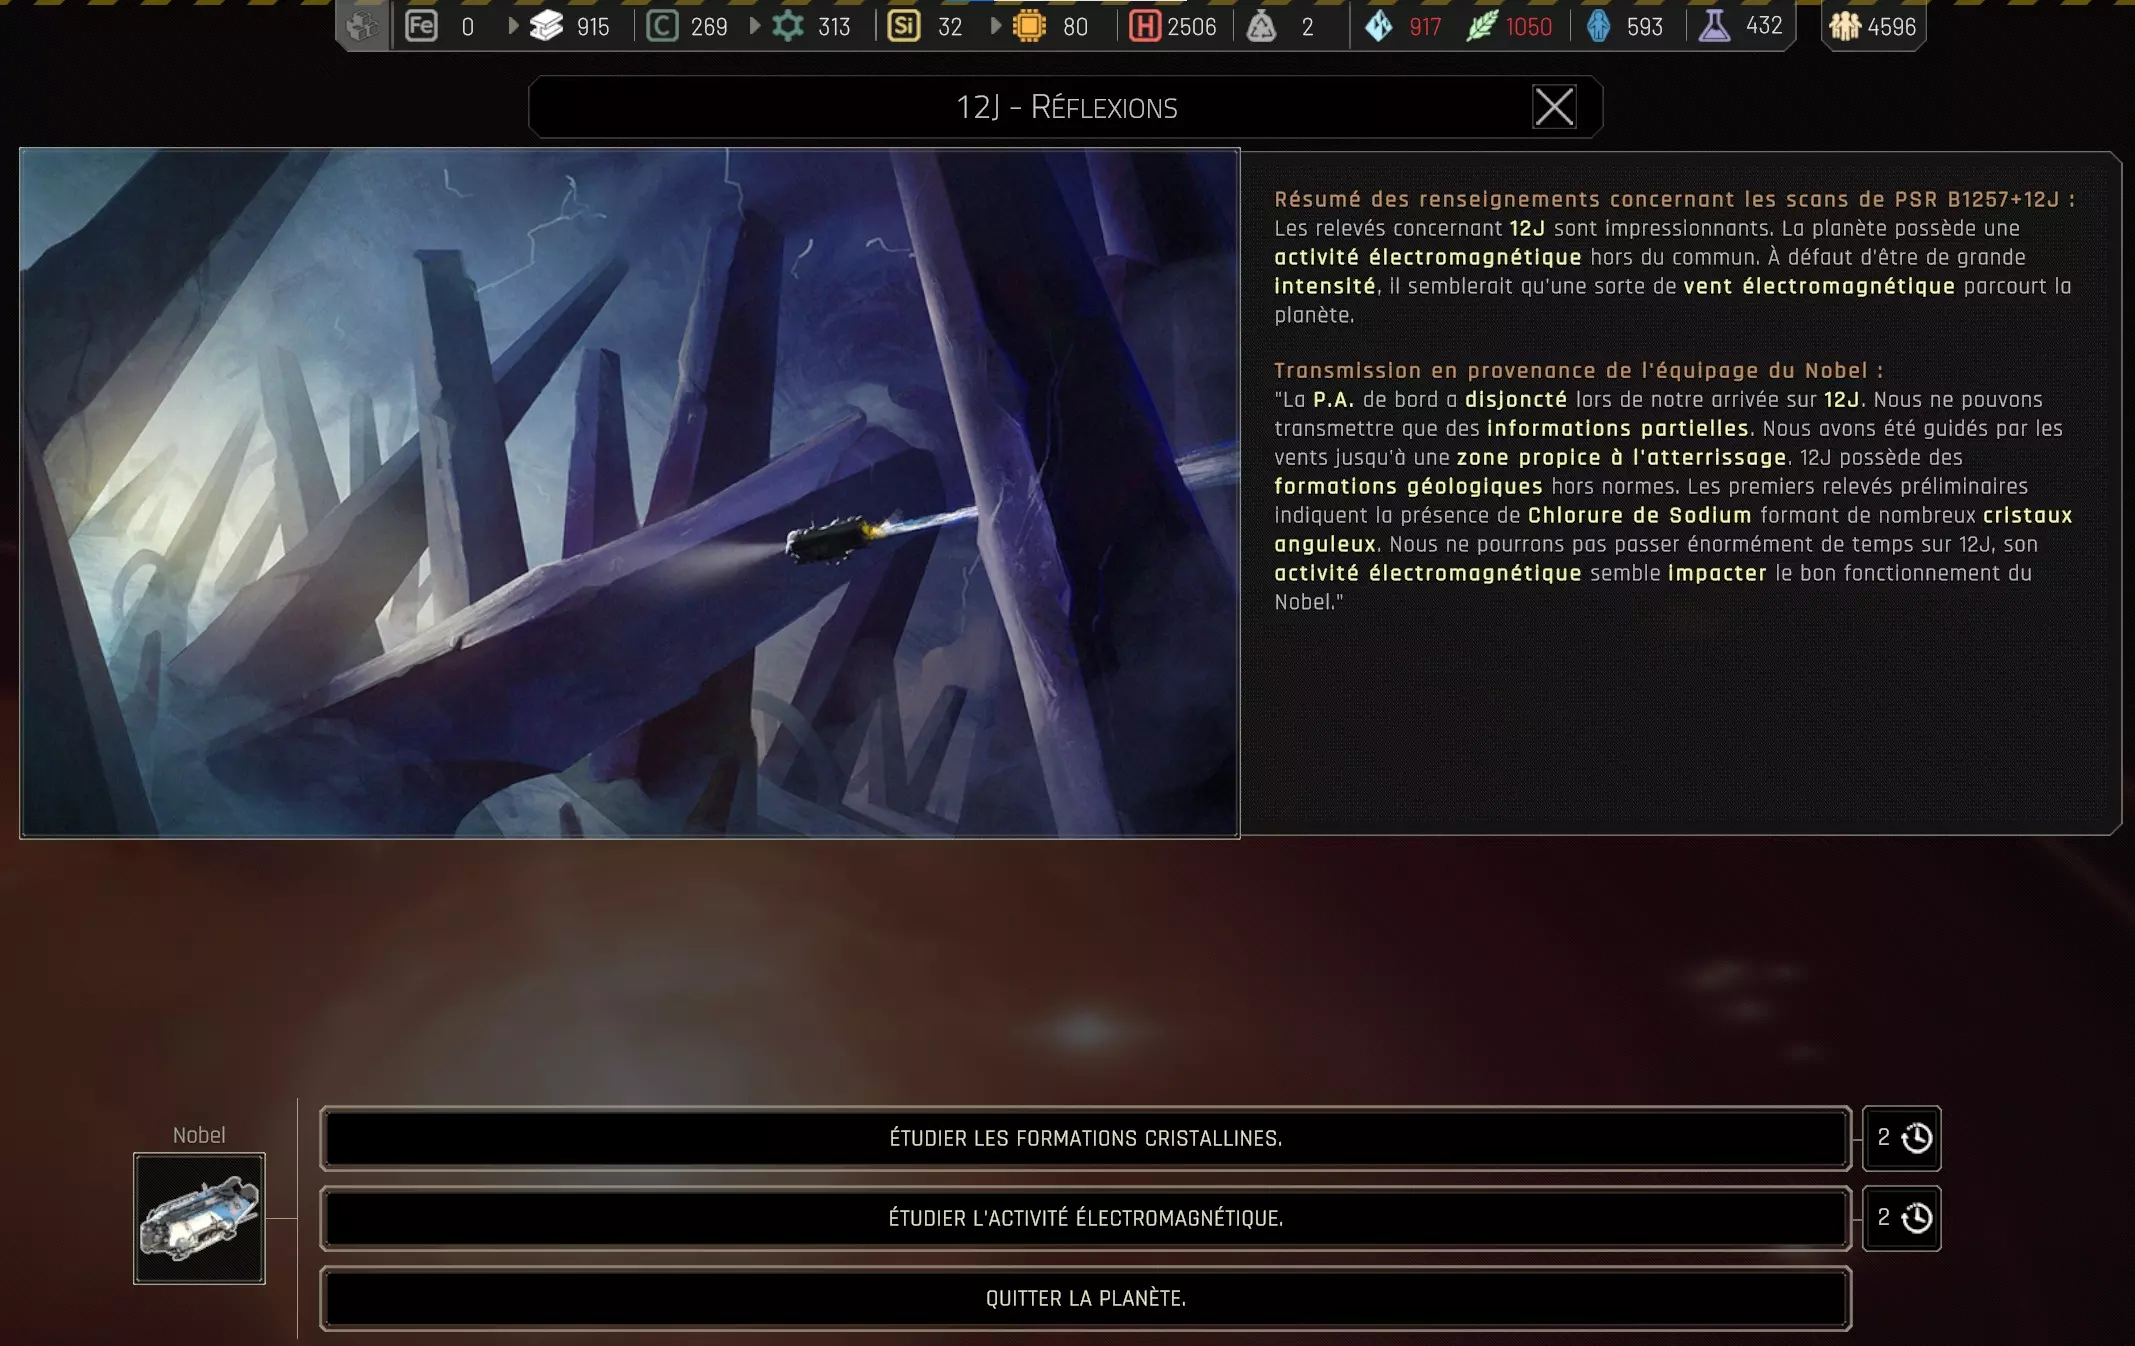Click the electronics chip resource icon
The image size is (2135, 1346).
click(x=1028, y=26)
